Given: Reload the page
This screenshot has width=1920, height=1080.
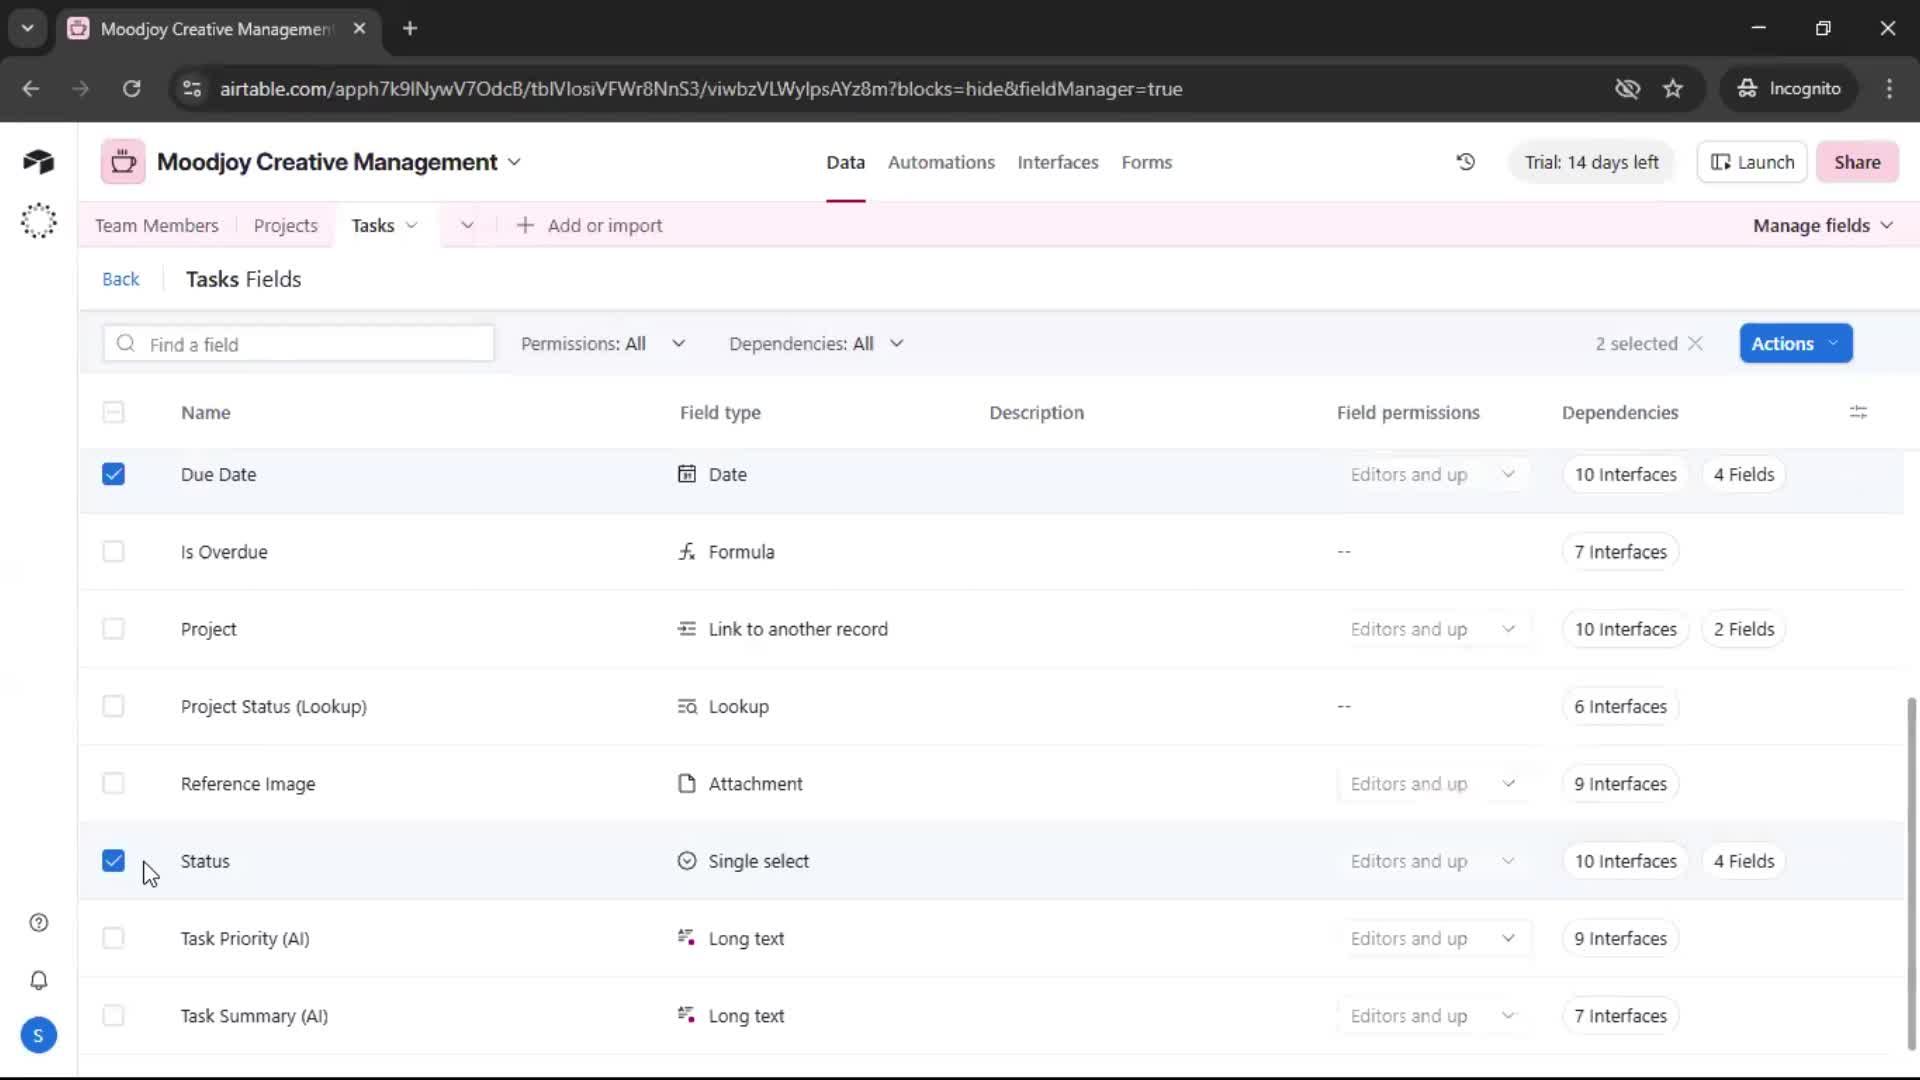Looking at the screenshot, I should pyautogui.click(x=131, y=89).
